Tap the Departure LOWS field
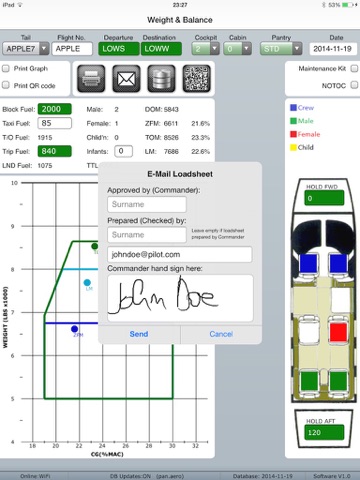Image resolution: width=360 pixels, height=480 pixels. tap(119, 49)
